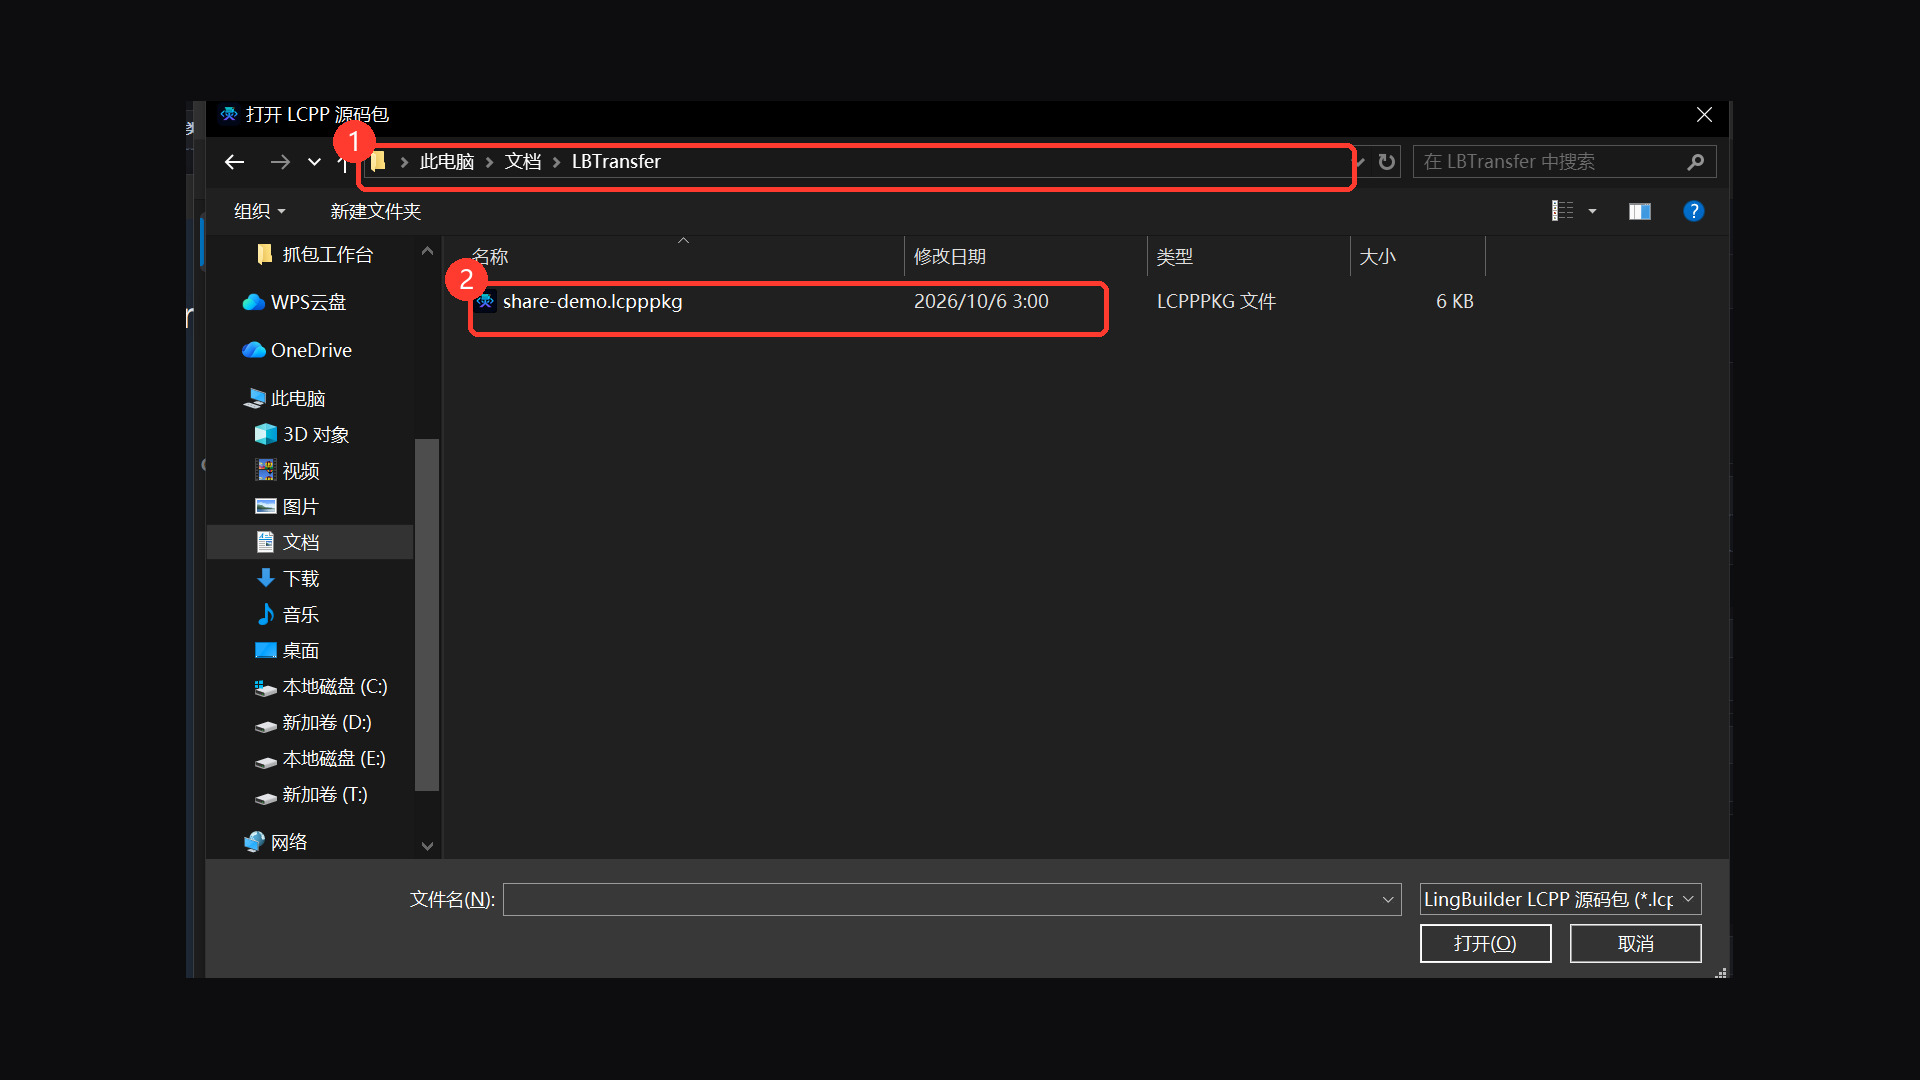Toggle the preview pane icon

coord(1639,211)
